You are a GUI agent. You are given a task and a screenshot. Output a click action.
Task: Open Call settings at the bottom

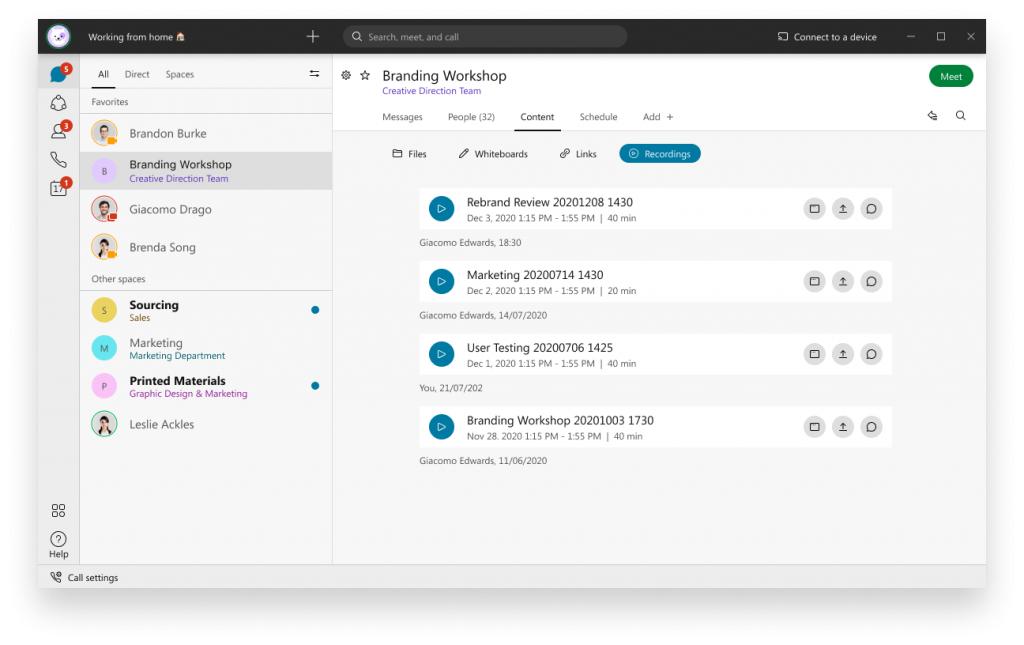[x=84, y=577]
